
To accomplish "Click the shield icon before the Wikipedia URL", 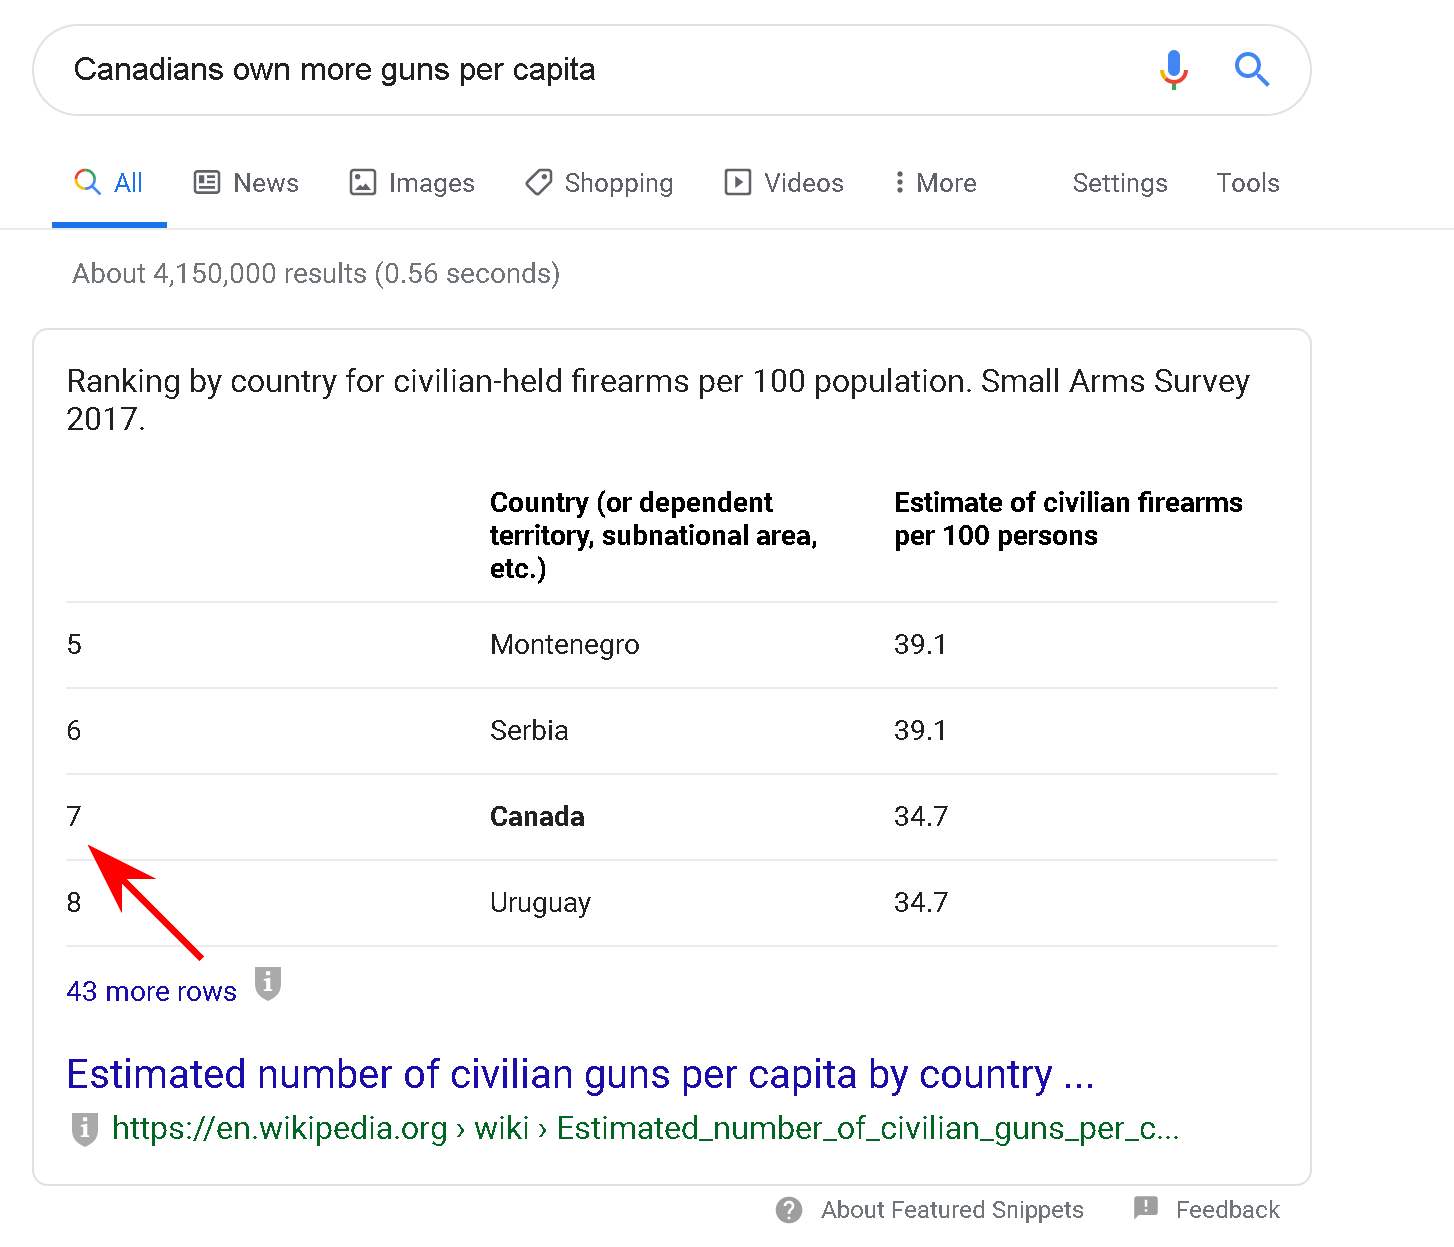I will [85, 1128].
